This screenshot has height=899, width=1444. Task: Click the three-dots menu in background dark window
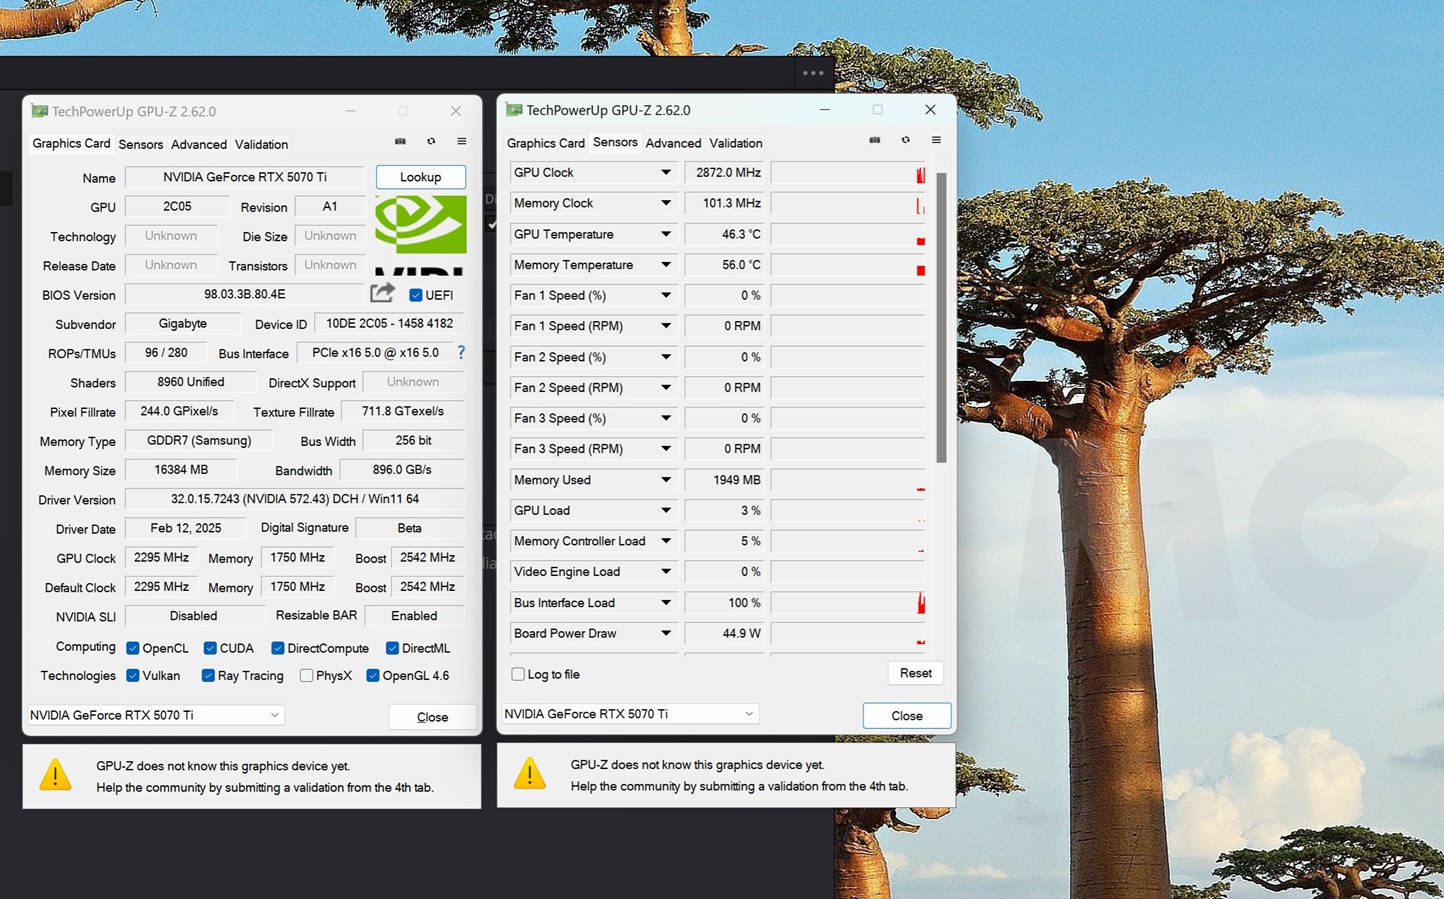[x=813, y=73]
